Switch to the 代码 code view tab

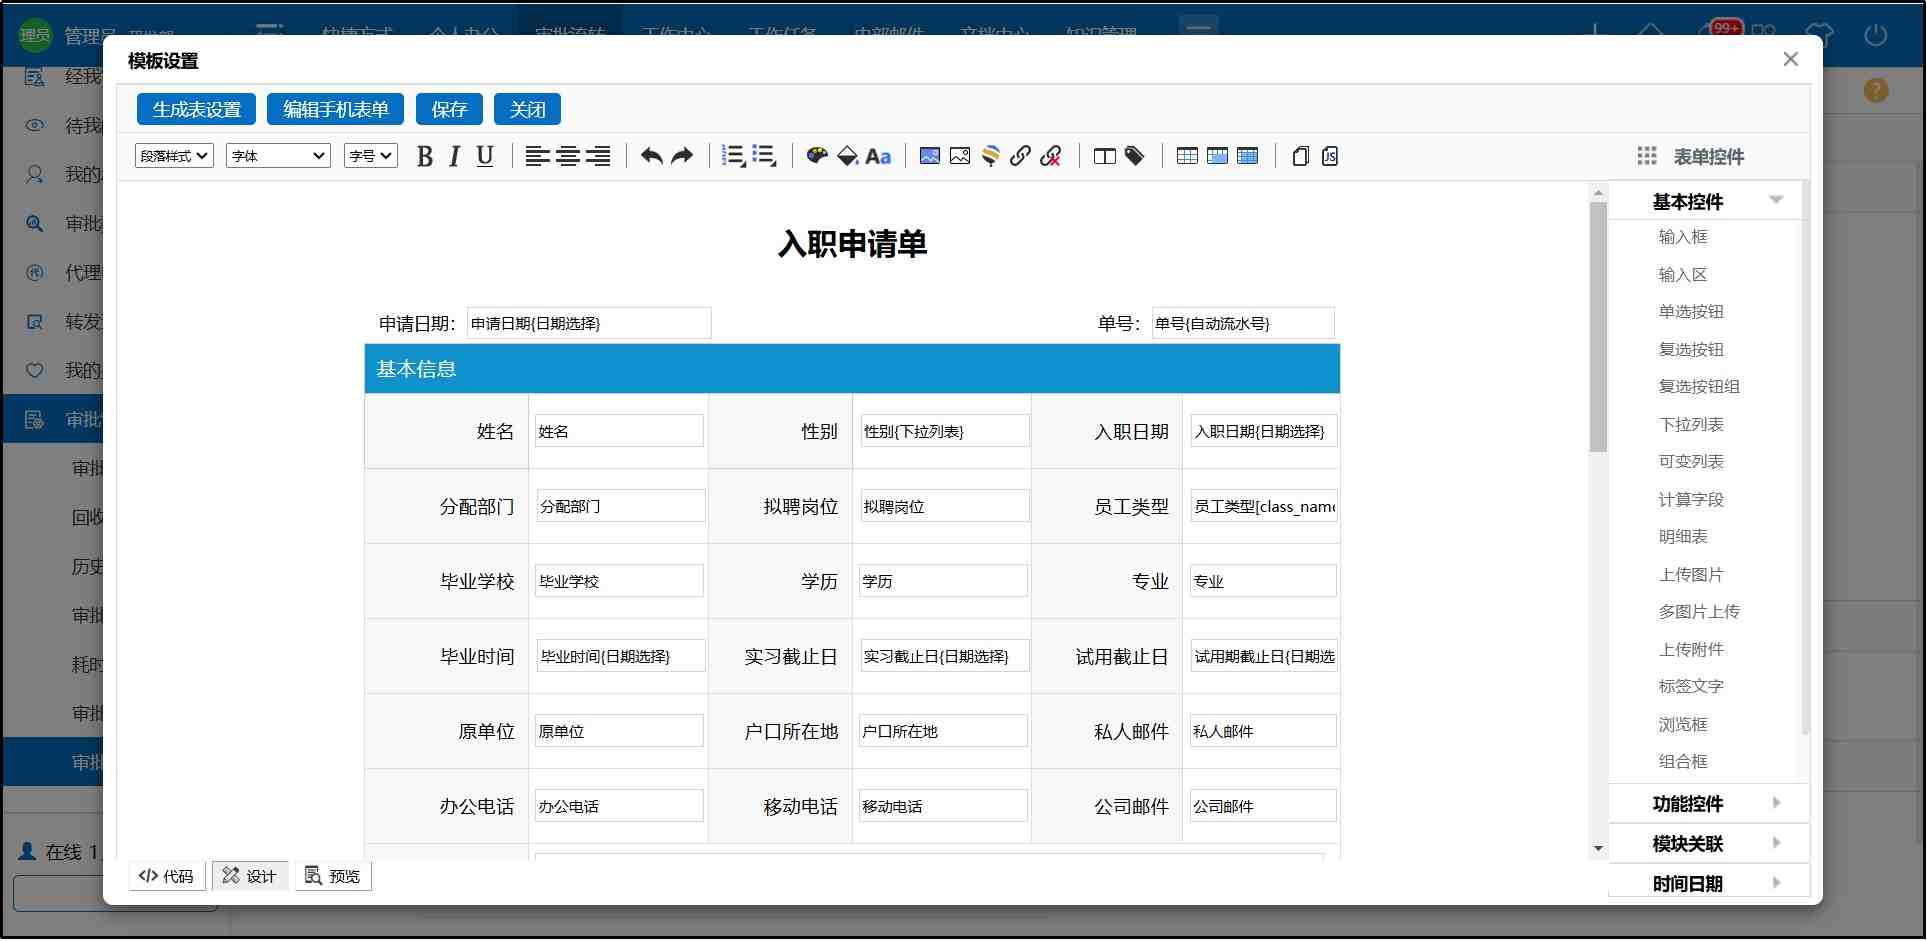point(167,877)
